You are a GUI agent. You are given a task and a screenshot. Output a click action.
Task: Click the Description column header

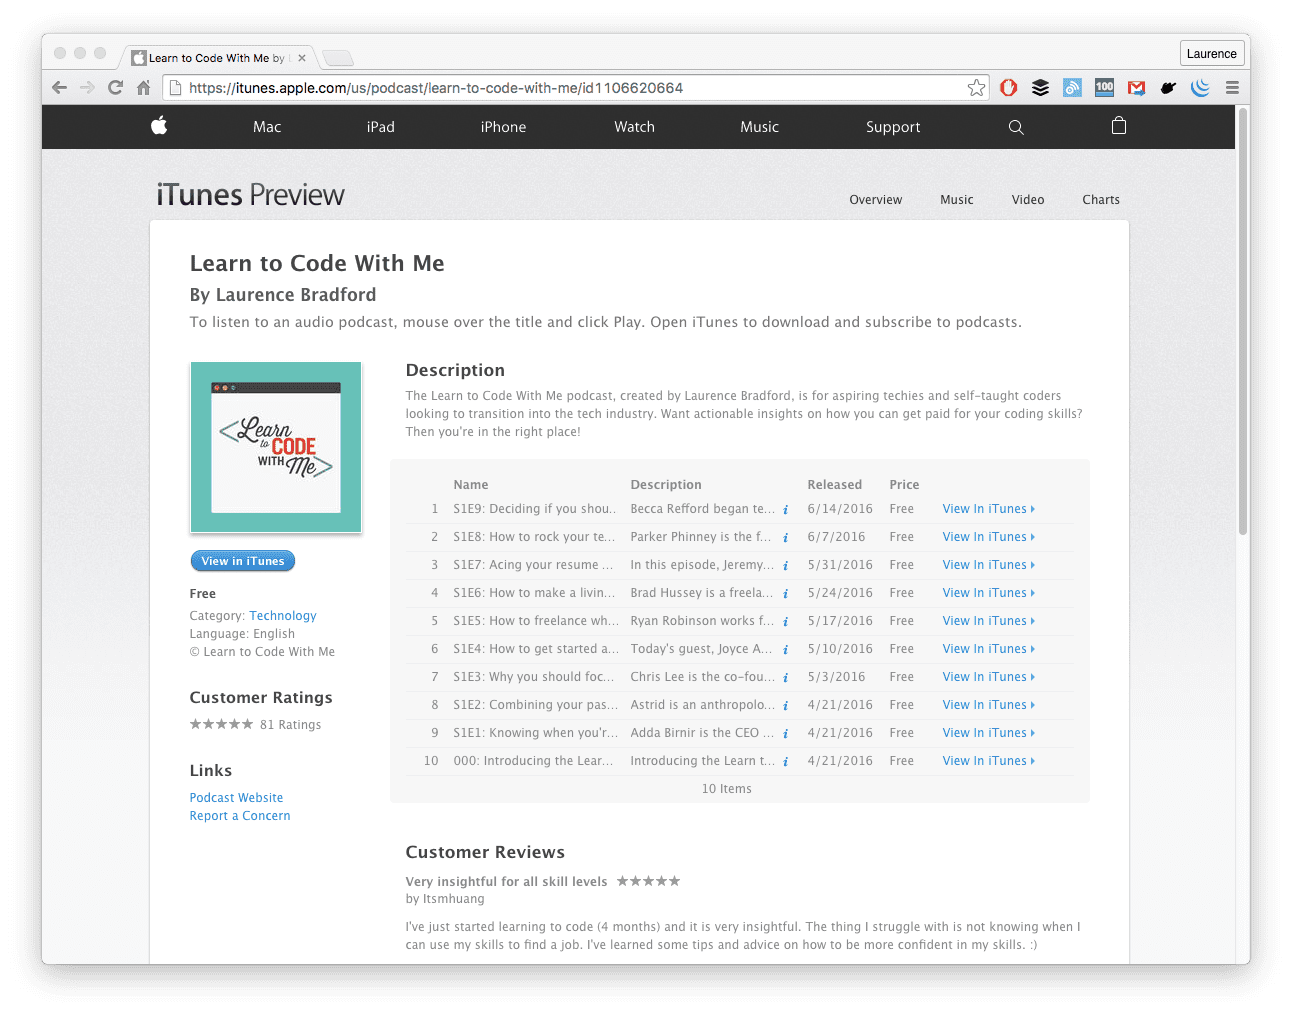pyautogui.click(x=666, y=485)
